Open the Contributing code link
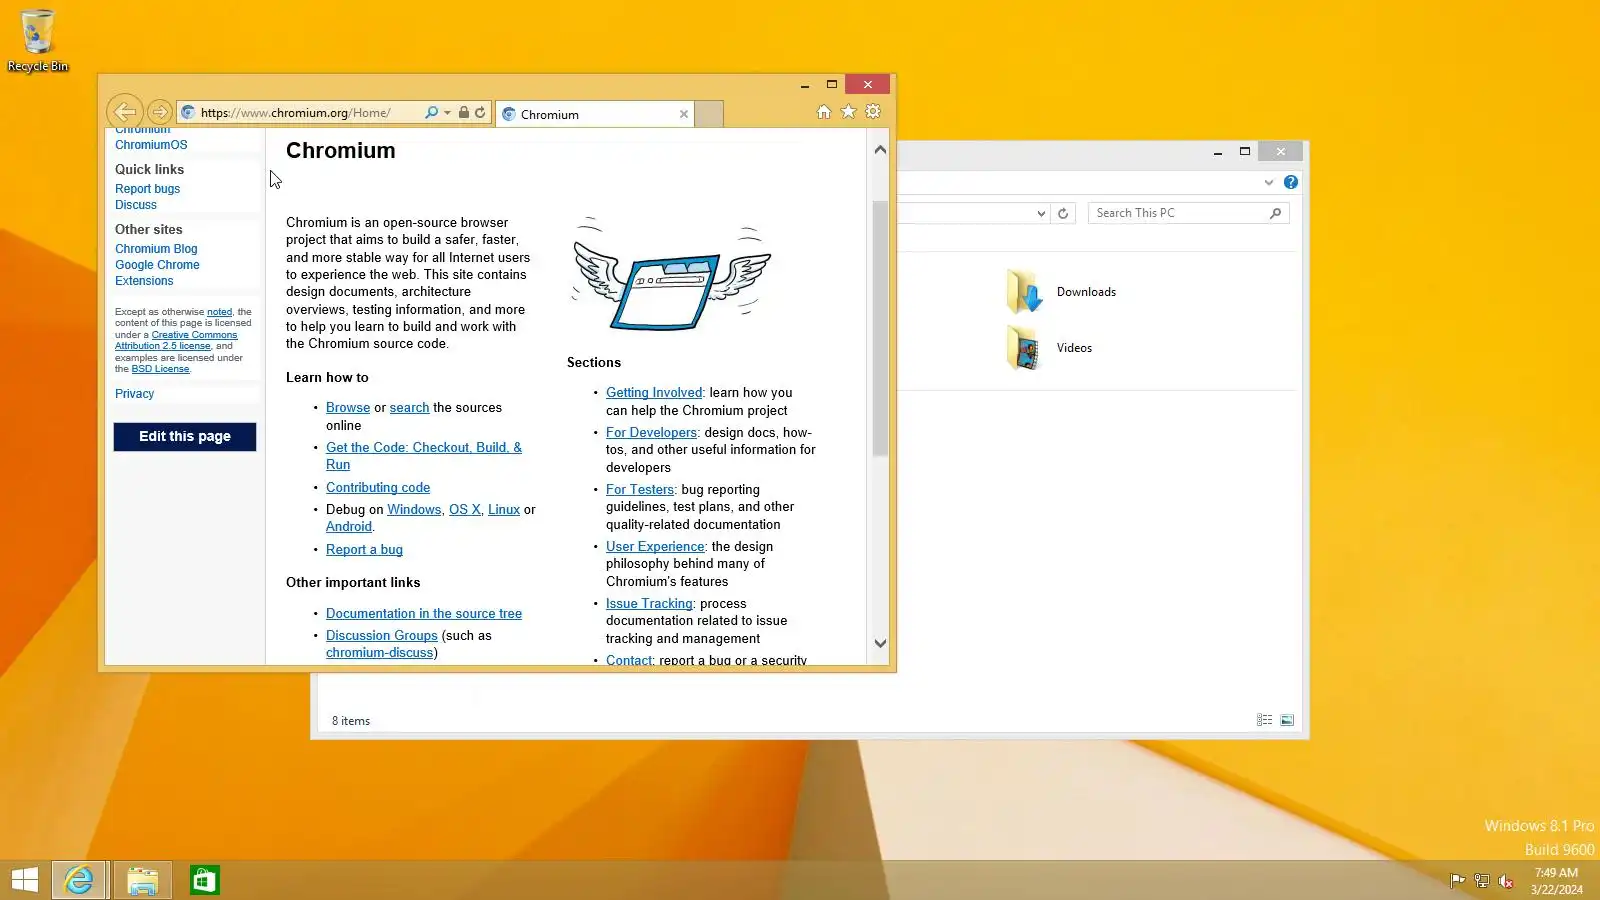The height and width of the screenshot is (900, 1600). pyautogui.click(x=378, y=488)
